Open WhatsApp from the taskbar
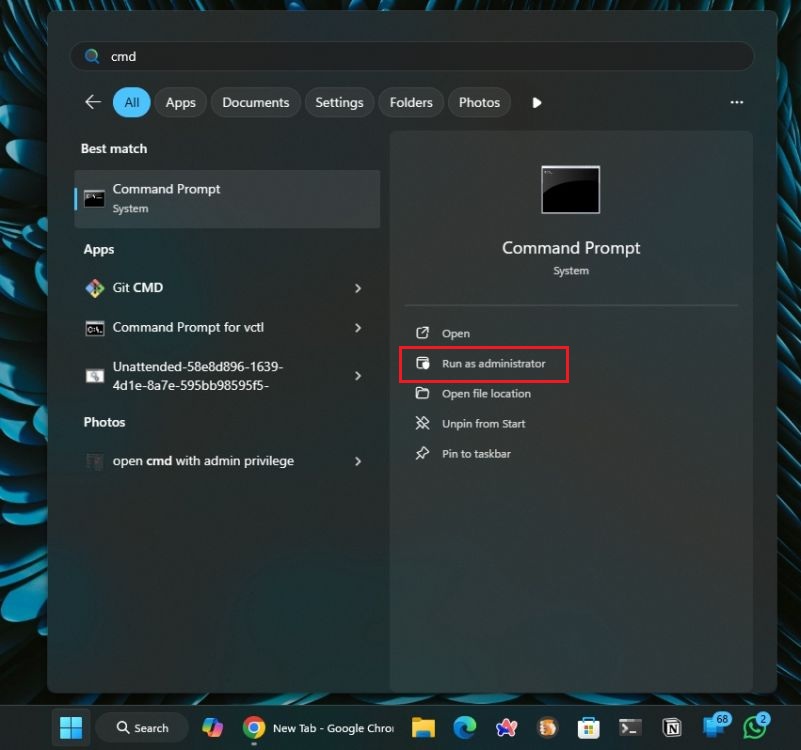The image size is (801, 750). point(756,726)
